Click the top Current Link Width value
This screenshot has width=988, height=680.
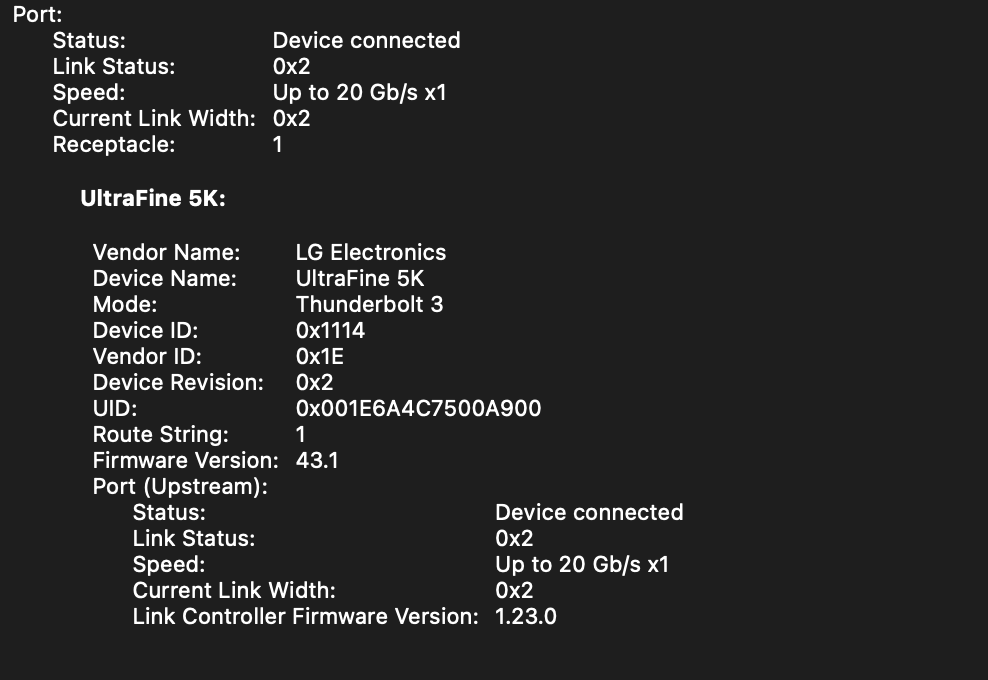click(x=291, y=118)
